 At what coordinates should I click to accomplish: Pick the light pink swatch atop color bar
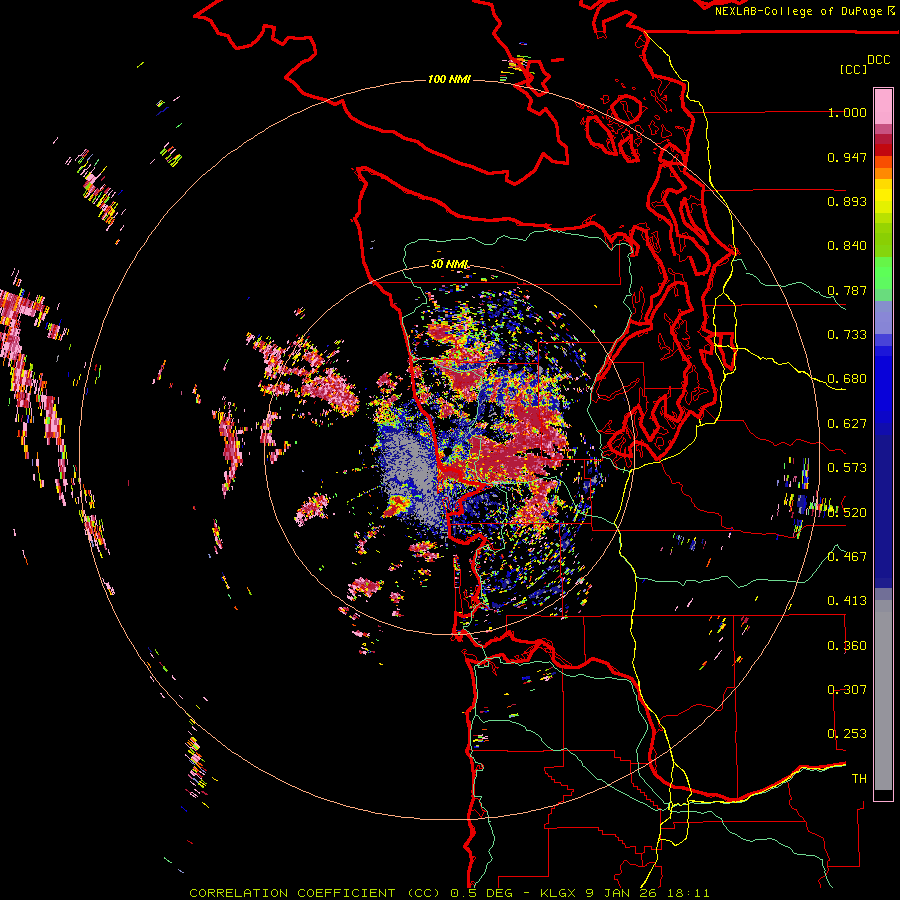pyautogui.click(x=883, y=107)
